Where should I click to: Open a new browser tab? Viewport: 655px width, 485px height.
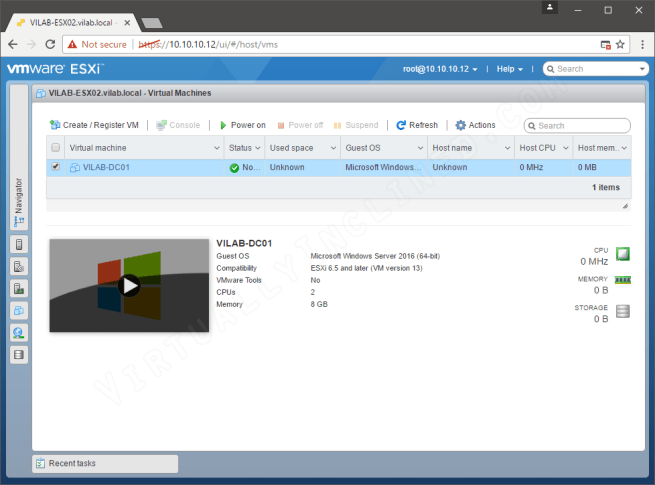pyautogui.click(x=152, y=23)
